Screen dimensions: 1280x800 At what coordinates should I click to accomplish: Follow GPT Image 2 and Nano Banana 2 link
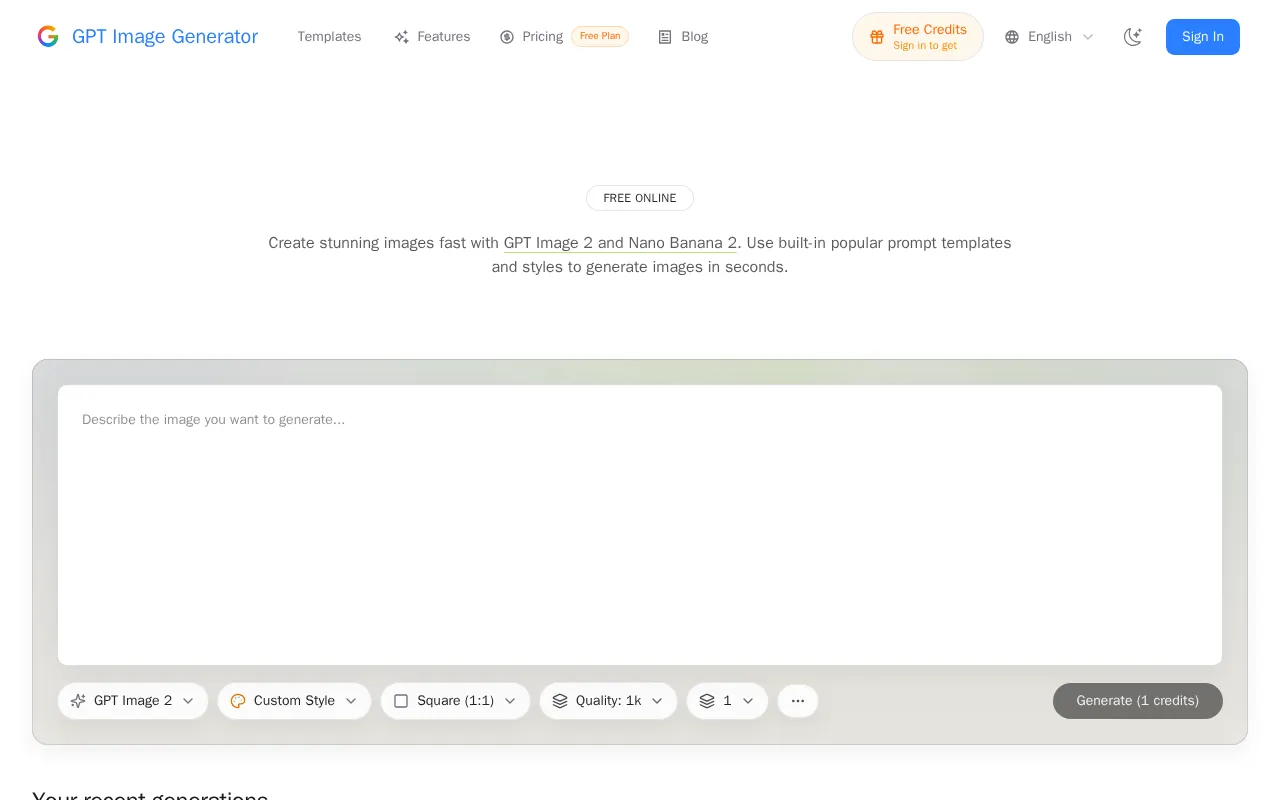pos(620,243)
